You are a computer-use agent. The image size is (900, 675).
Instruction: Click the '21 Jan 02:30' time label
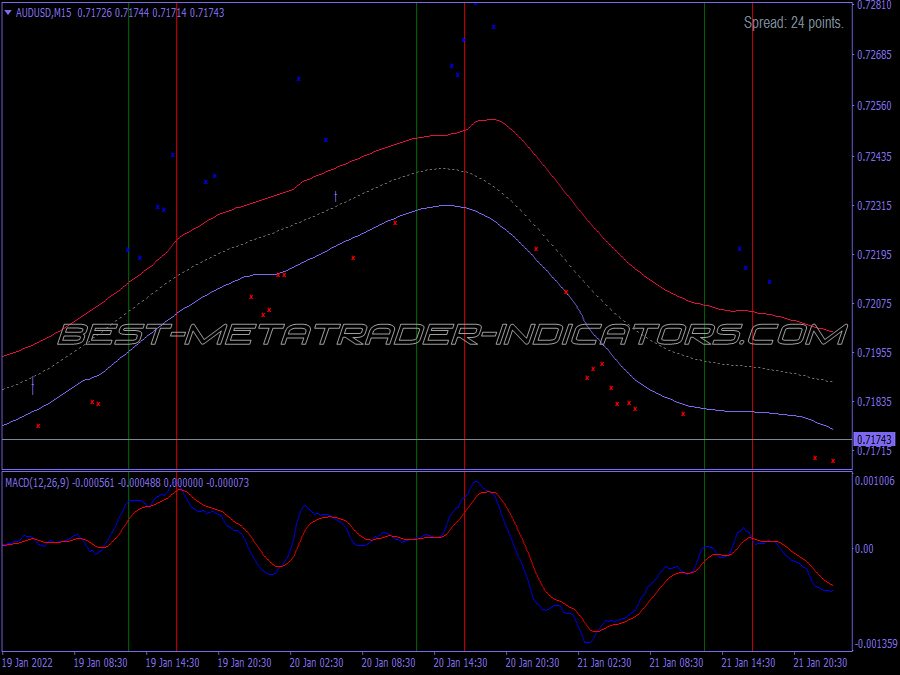(x=605, y=663)
